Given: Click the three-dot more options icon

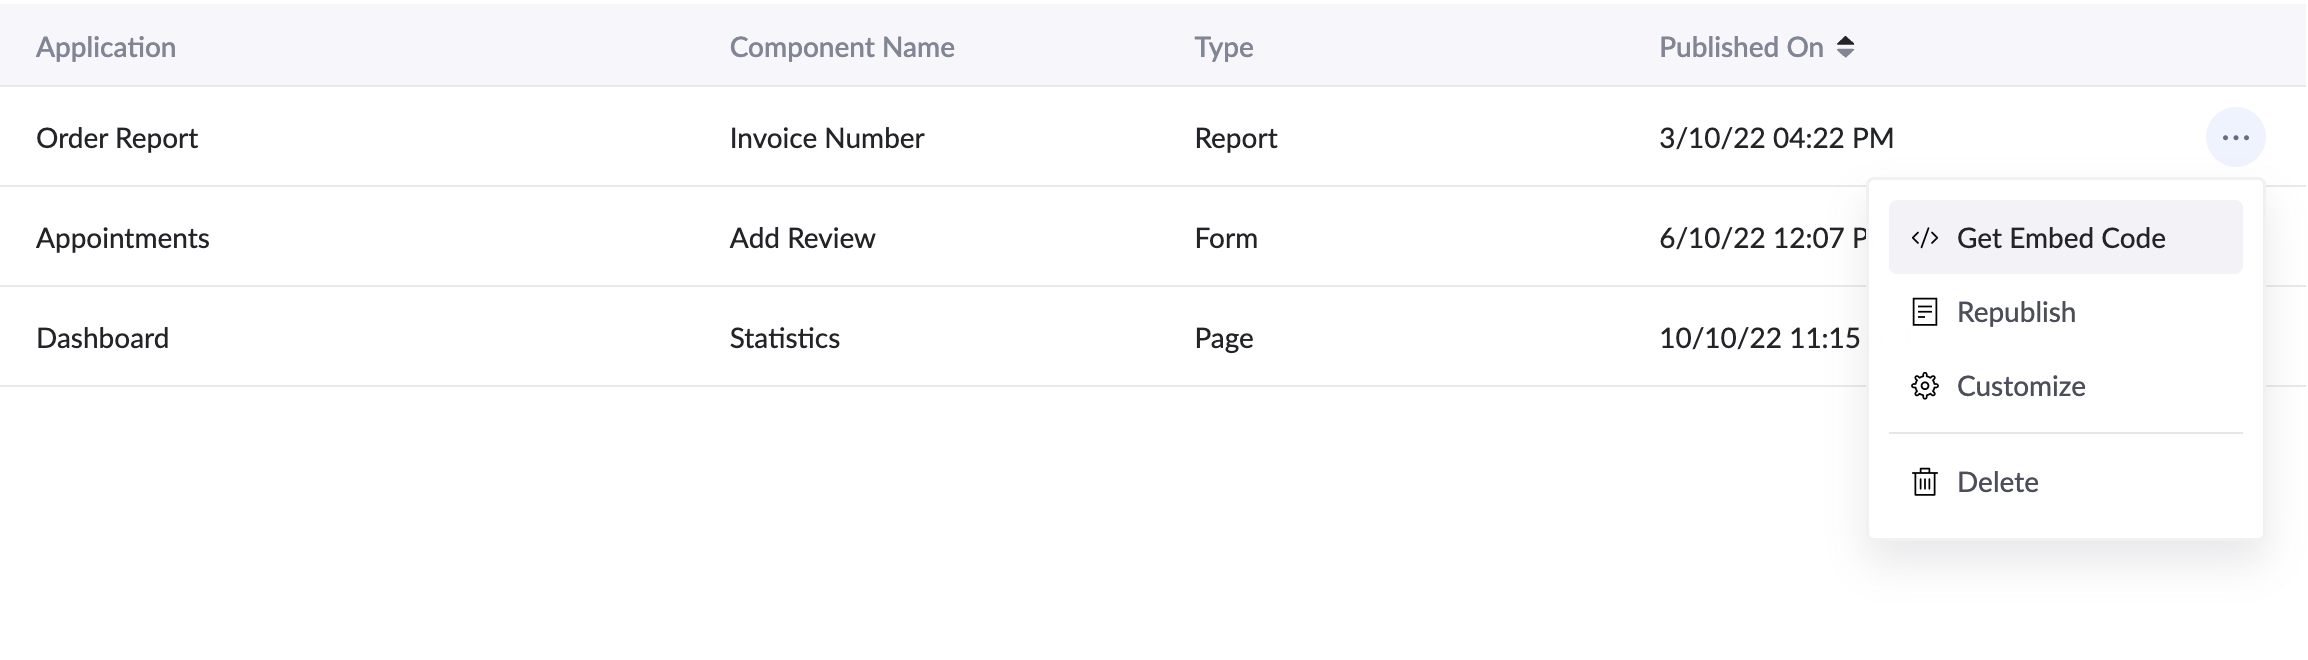Looking at the screenshot, I should (x=2235, y=137).
